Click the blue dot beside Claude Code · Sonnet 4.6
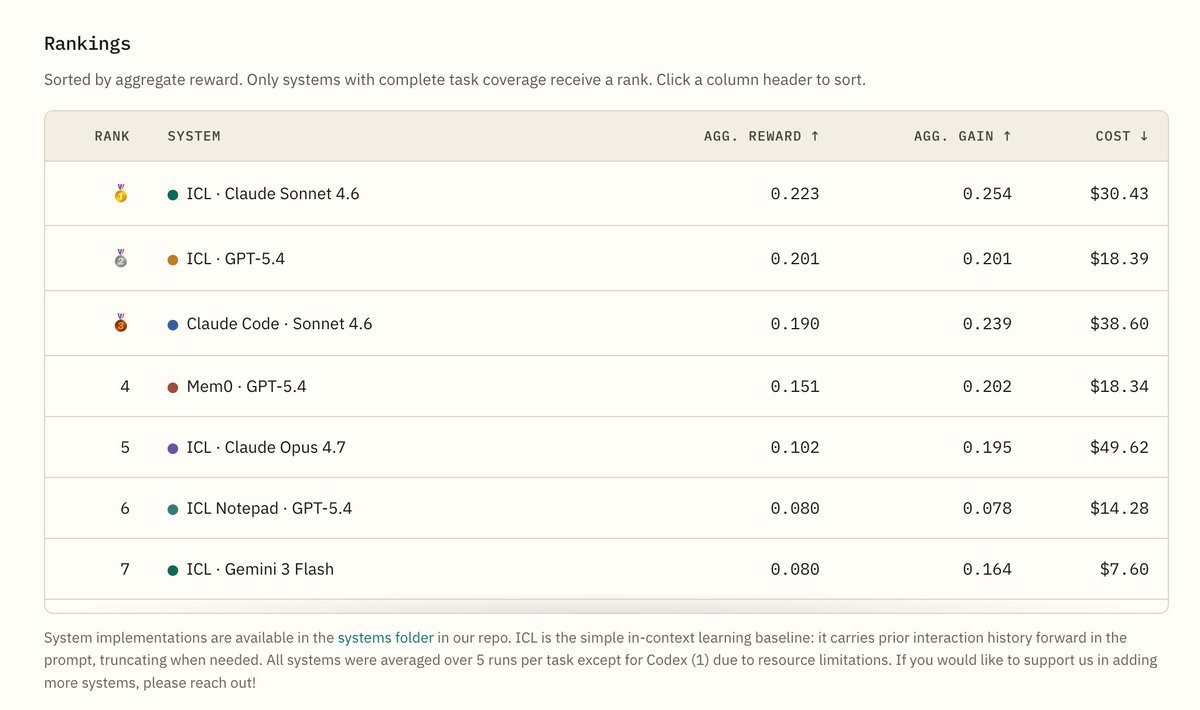Image resolution: width=1200 pixels, height=710 pixels. 173,325
